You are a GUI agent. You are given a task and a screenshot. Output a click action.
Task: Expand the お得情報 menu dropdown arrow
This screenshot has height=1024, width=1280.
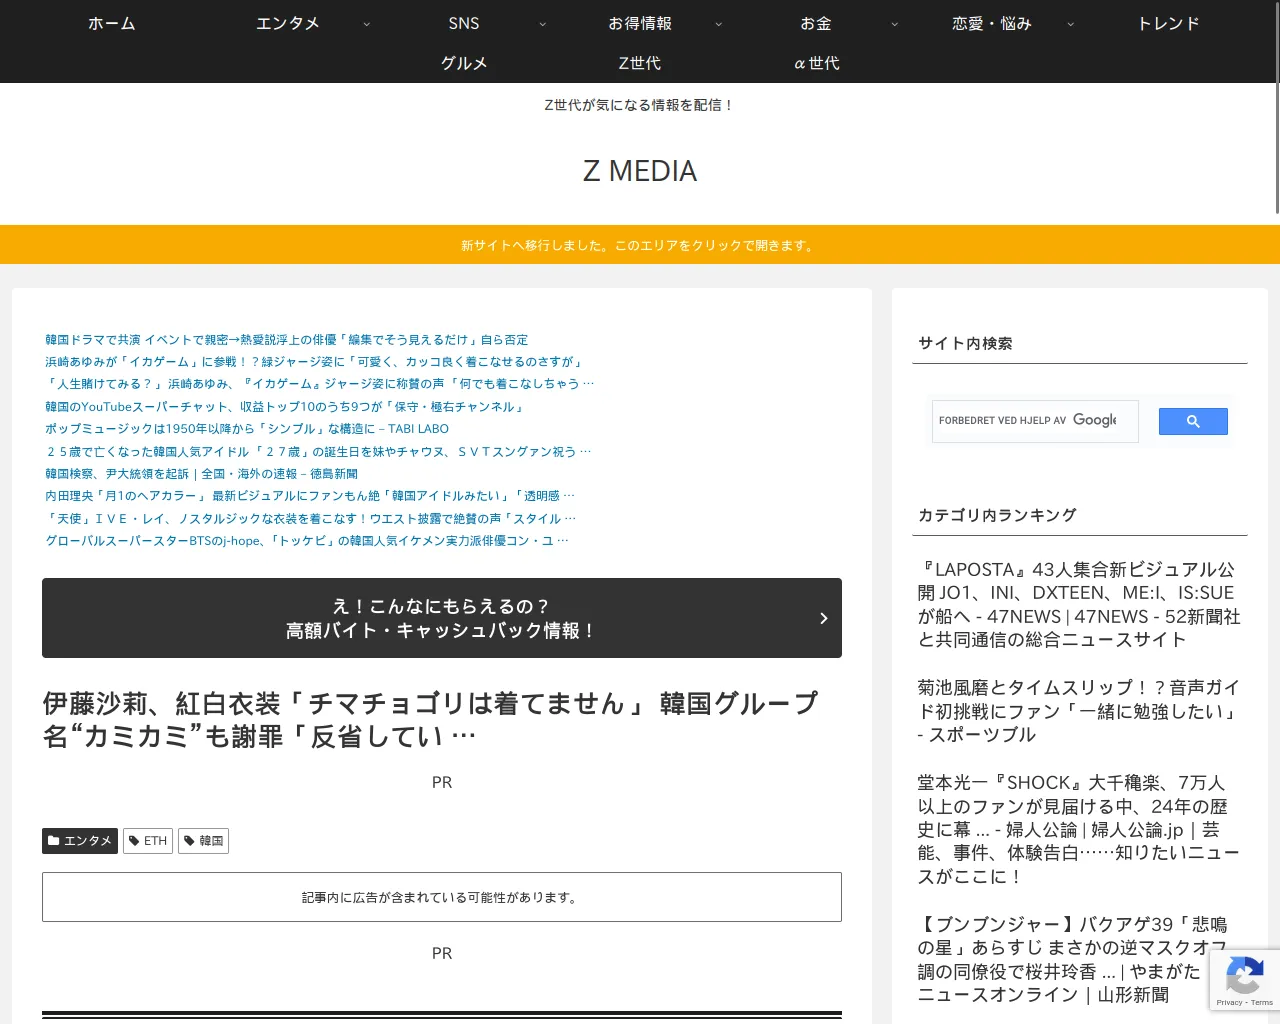pos(718,24)
